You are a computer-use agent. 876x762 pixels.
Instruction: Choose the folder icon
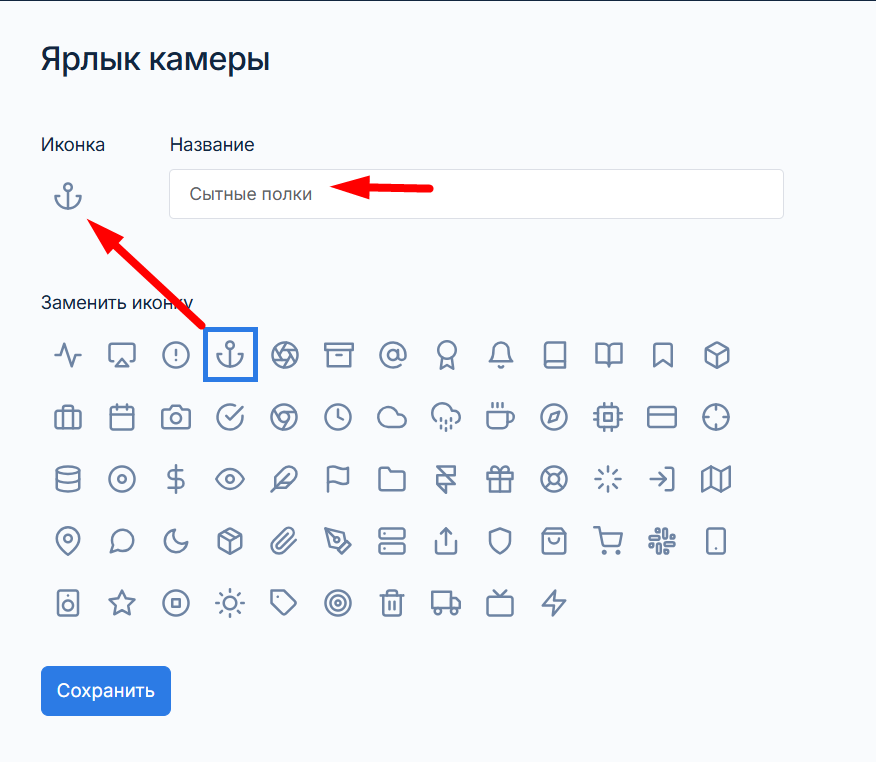pos(392,479)
